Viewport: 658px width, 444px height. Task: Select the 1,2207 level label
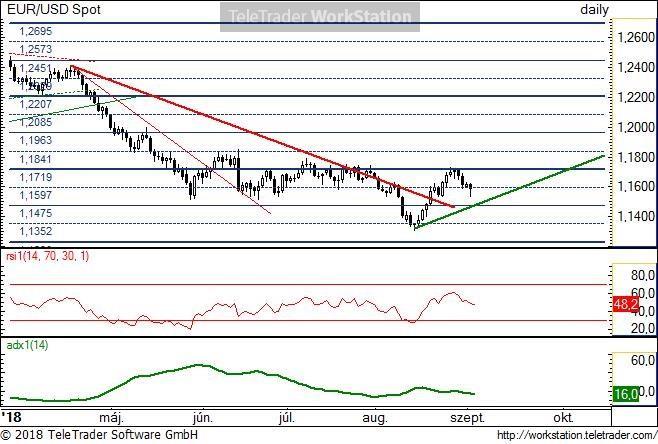click(36, 104)
